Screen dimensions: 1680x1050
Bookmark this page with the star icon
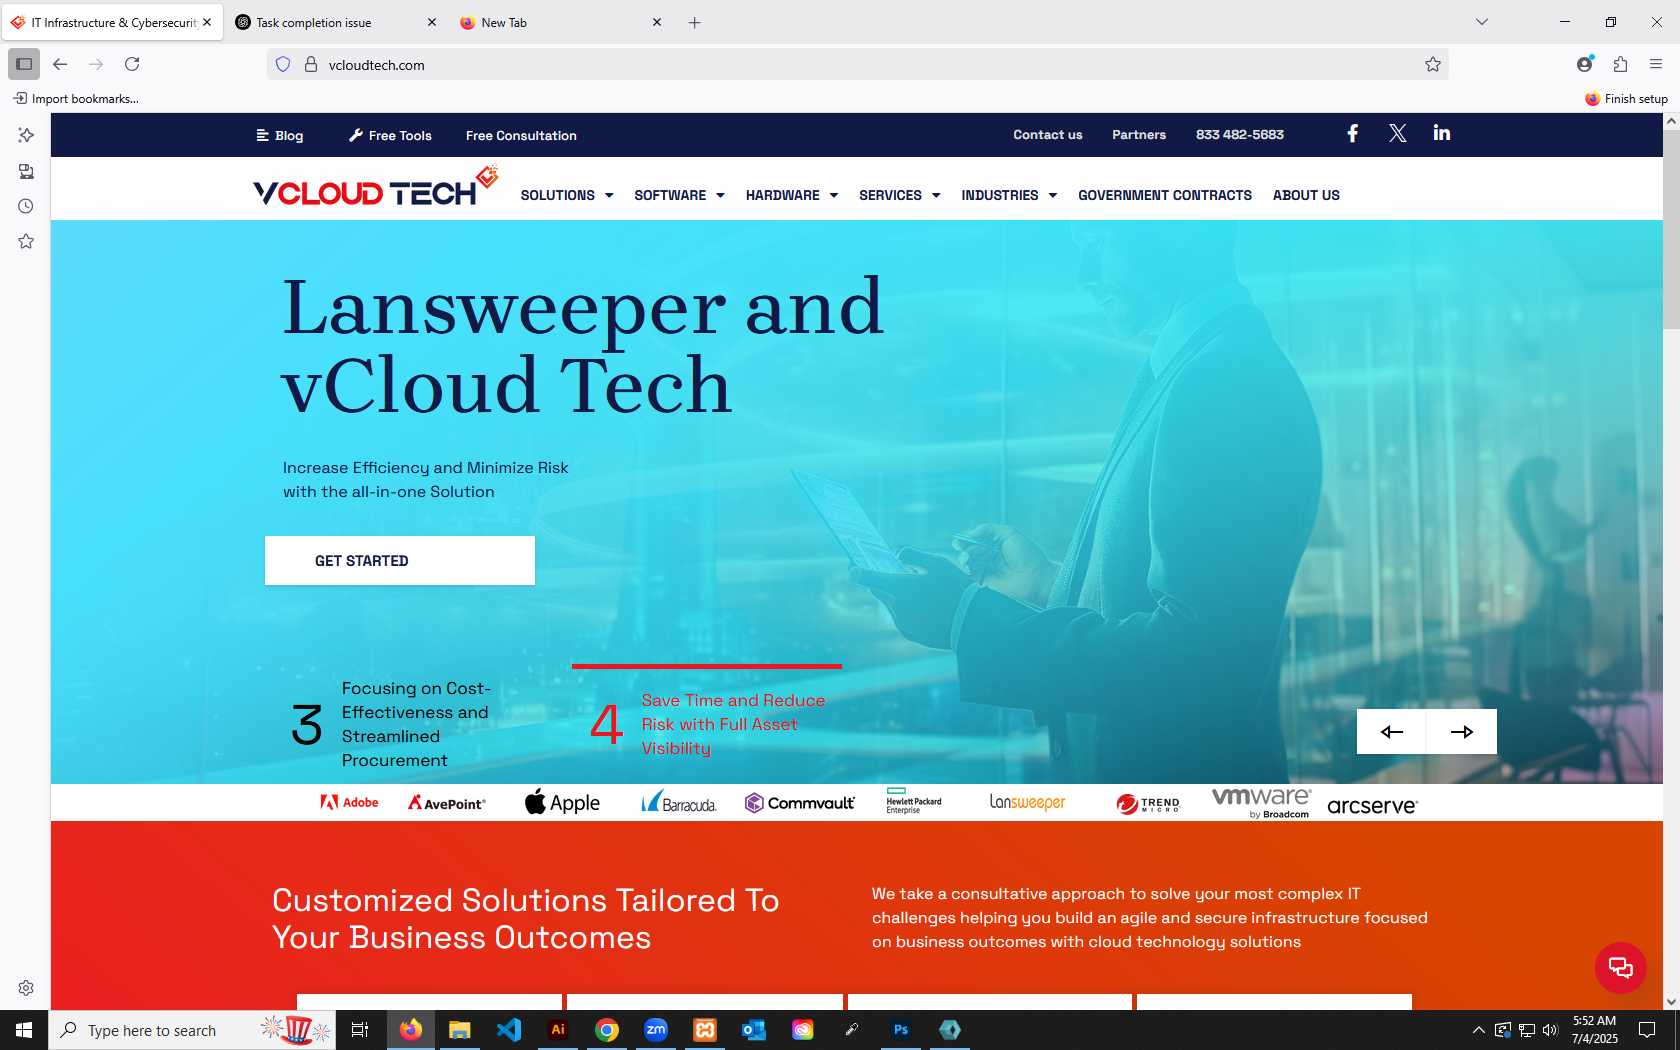click(1432, 64)
